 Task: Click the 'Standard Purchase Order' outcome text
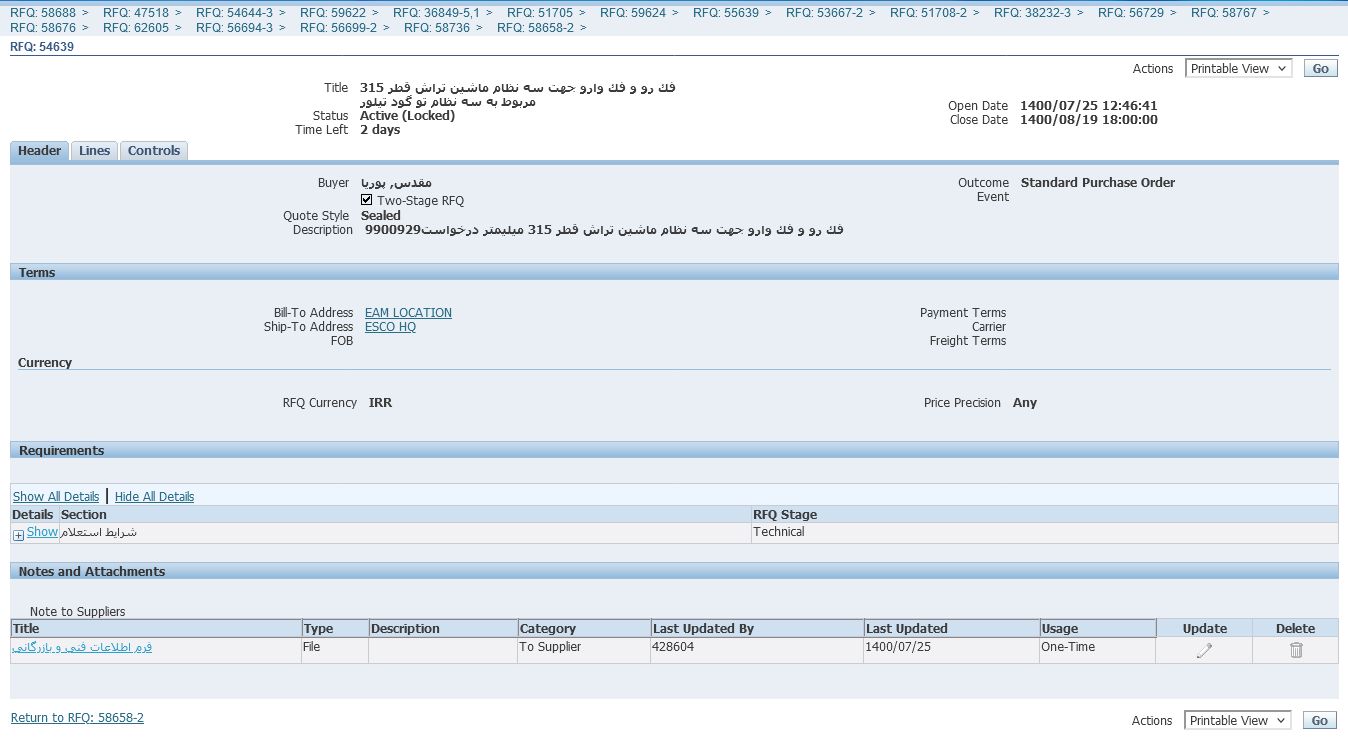click(x=1098, y=183)
